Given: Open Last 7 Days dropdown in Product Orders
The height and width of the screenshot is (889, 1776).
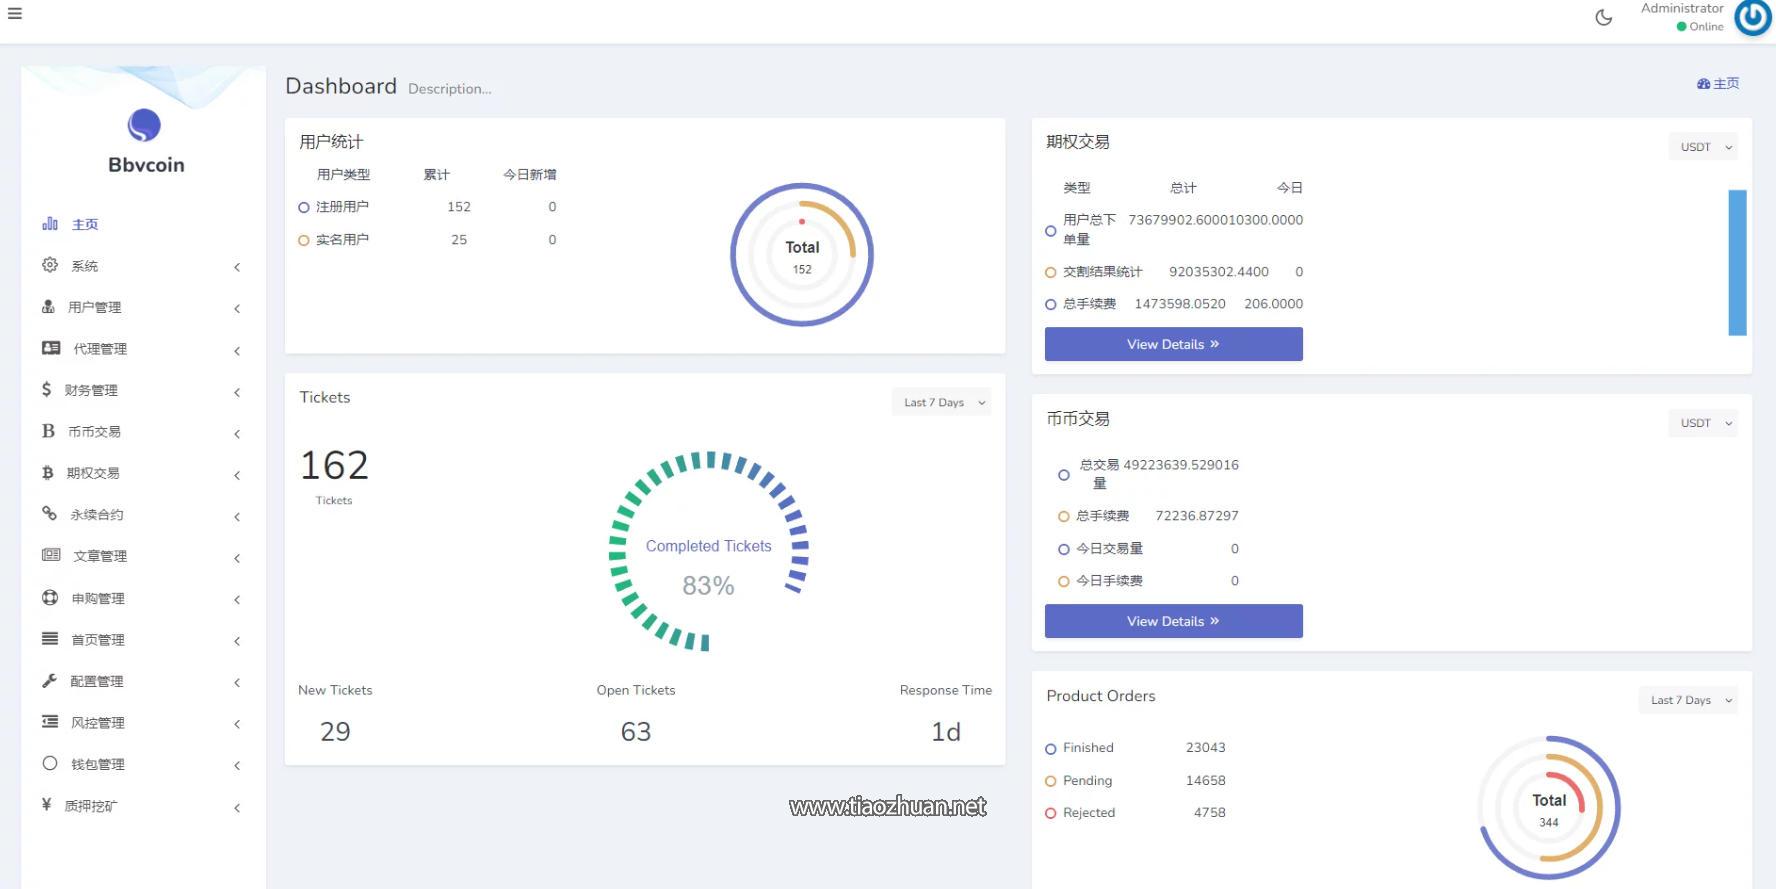Looking at the screenshot, I should click(1687, 700).
